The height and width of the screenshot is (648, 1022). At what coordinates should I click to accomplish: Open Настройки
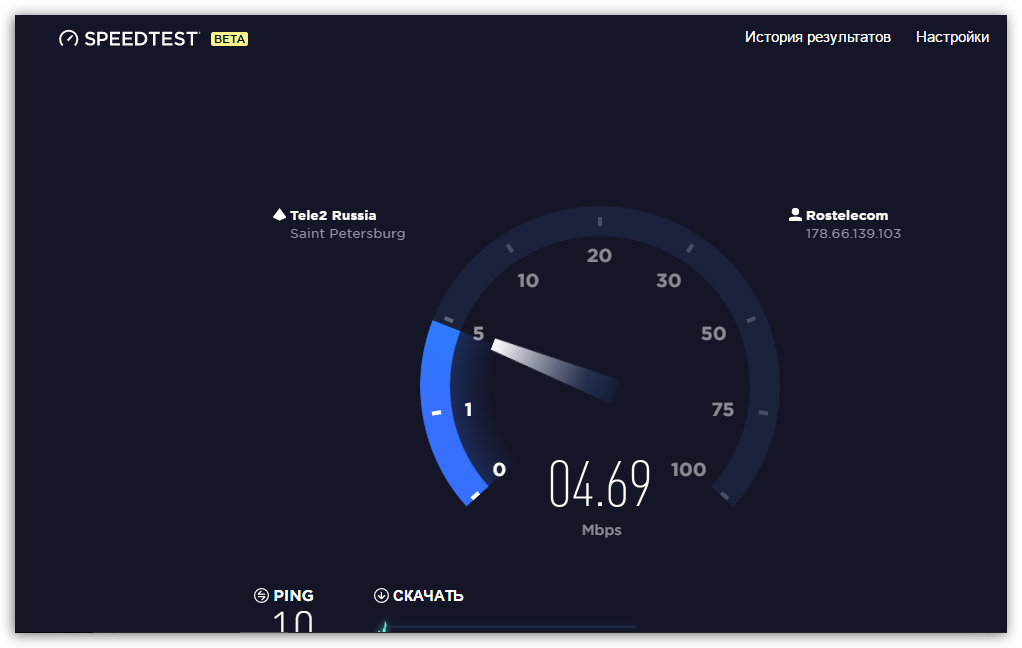click(952, 37)
